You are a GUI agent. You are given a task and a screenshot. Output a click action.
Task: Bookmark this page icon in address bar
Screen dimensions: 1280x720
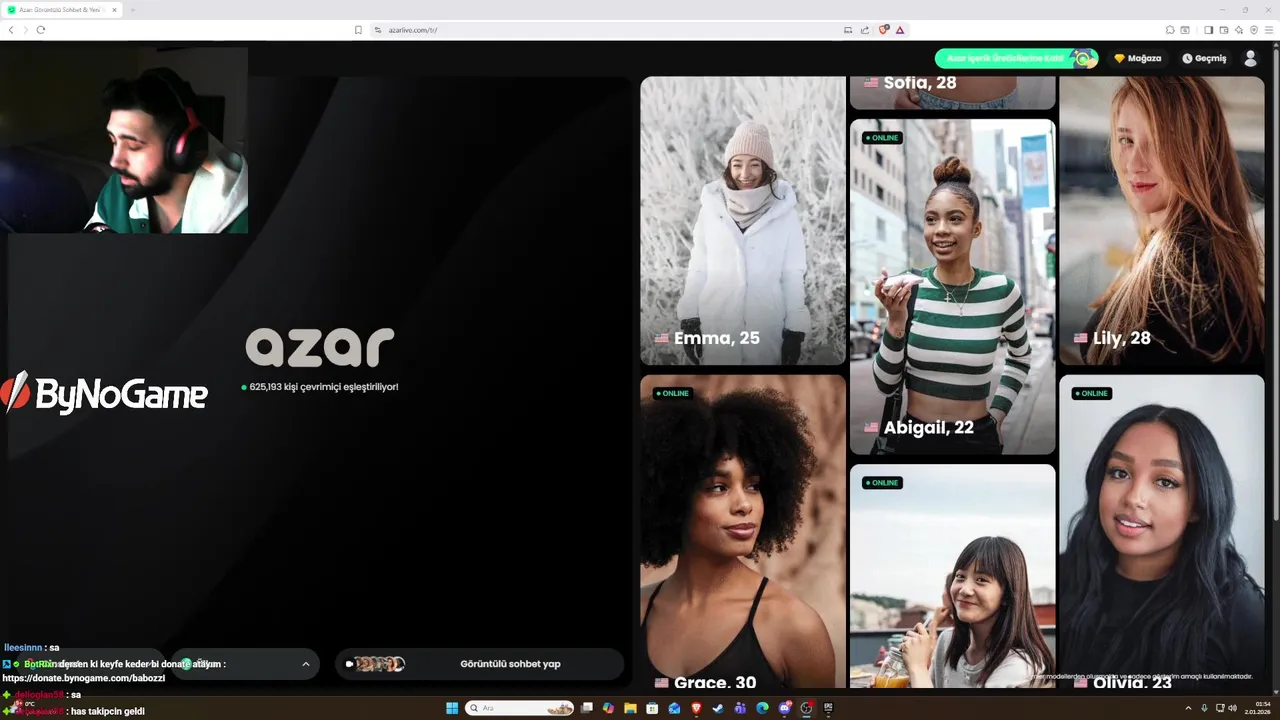358,30
